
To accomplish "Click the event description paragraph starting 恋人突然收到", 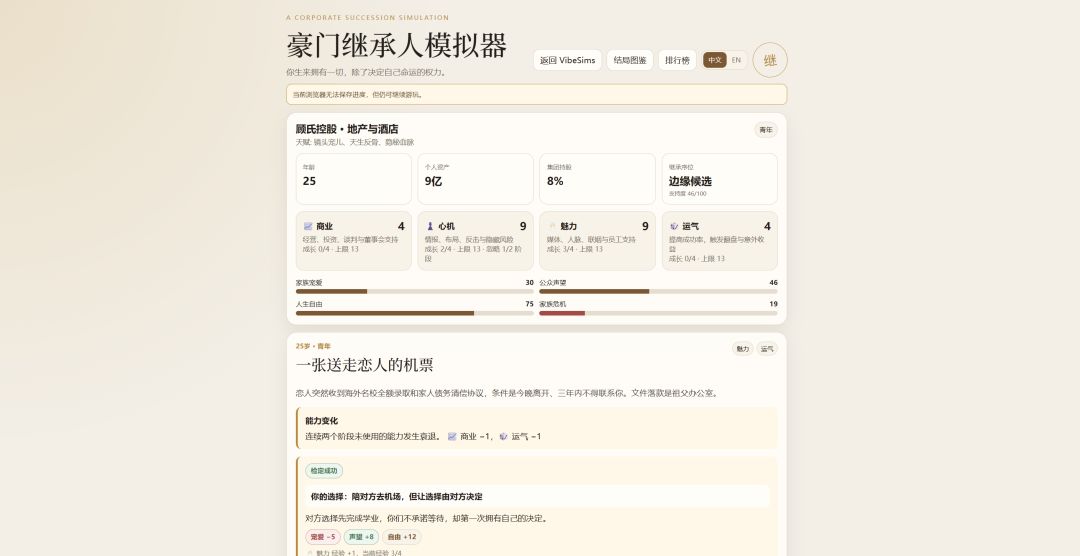I will coord(508,393).
